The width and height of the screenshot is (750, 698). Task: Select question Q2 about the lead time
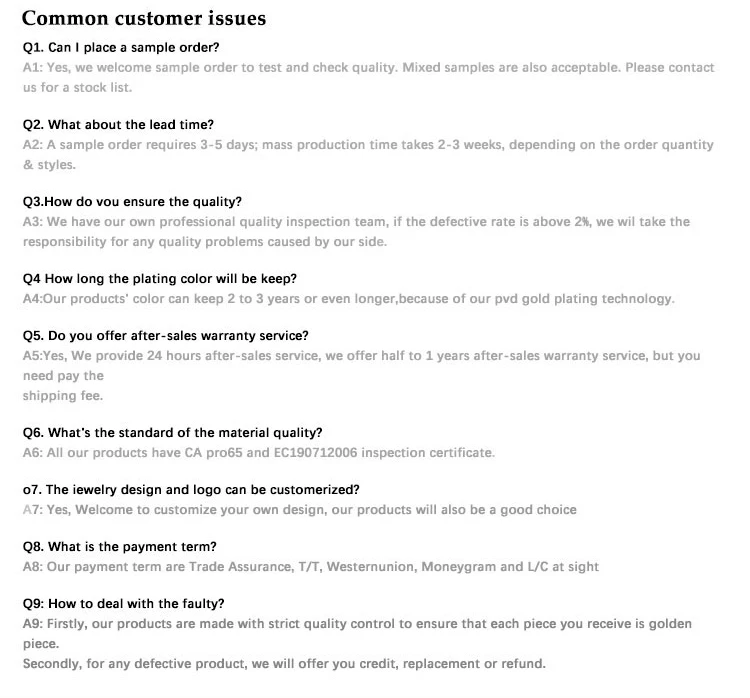point(118,125)
